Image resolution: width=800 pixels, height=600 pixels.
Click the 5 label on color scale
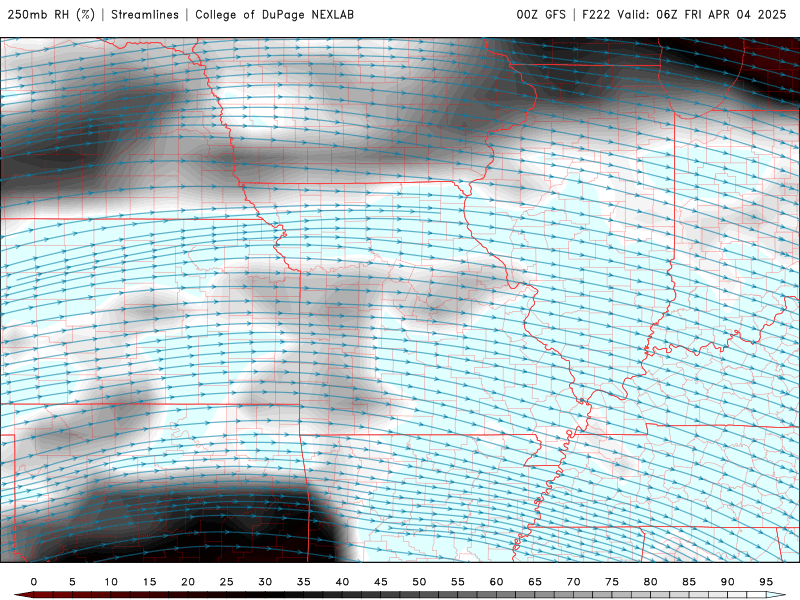click(72, 582)
